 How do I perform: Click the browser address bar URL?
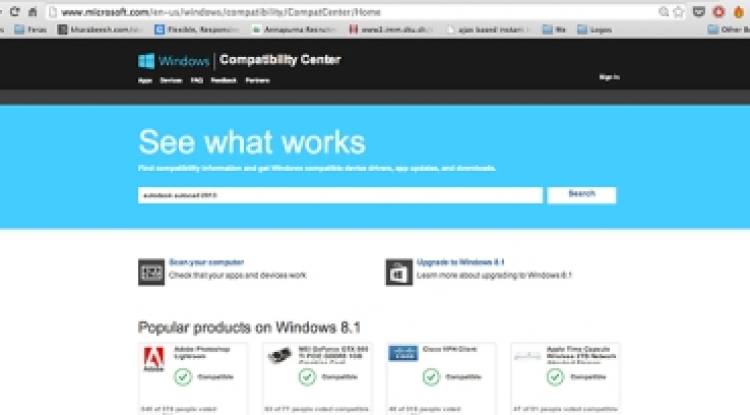point(221,12)
